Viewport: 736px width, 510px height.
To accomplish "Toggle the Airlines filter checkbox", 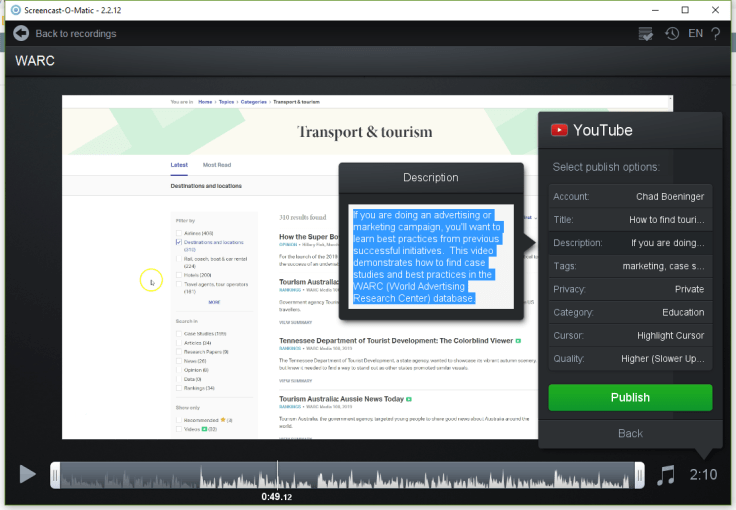I will click(179, 233).
